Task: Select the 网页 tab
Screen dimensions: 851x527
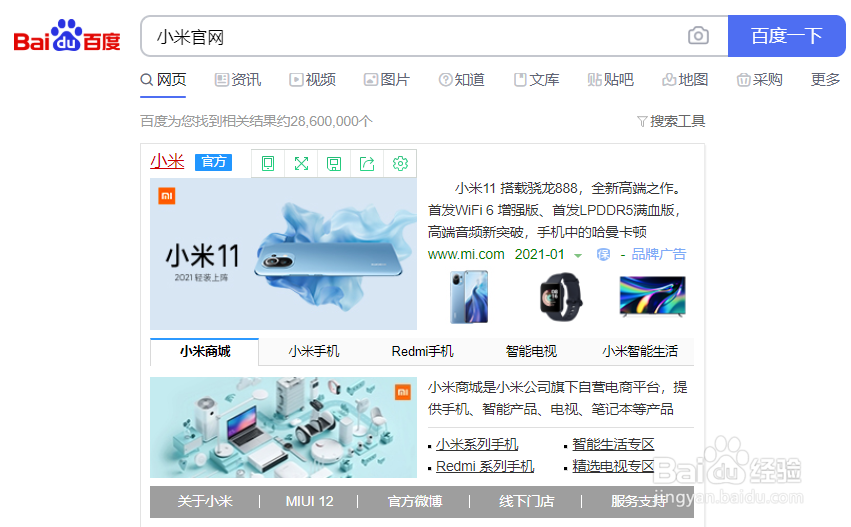Action: [x=163, y=80]
